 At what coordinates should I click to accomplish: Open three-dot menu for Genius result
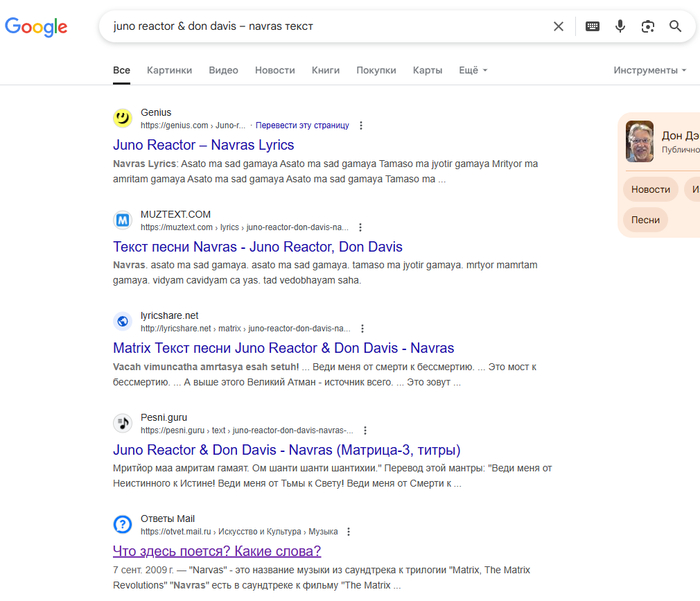coord(361,125)
